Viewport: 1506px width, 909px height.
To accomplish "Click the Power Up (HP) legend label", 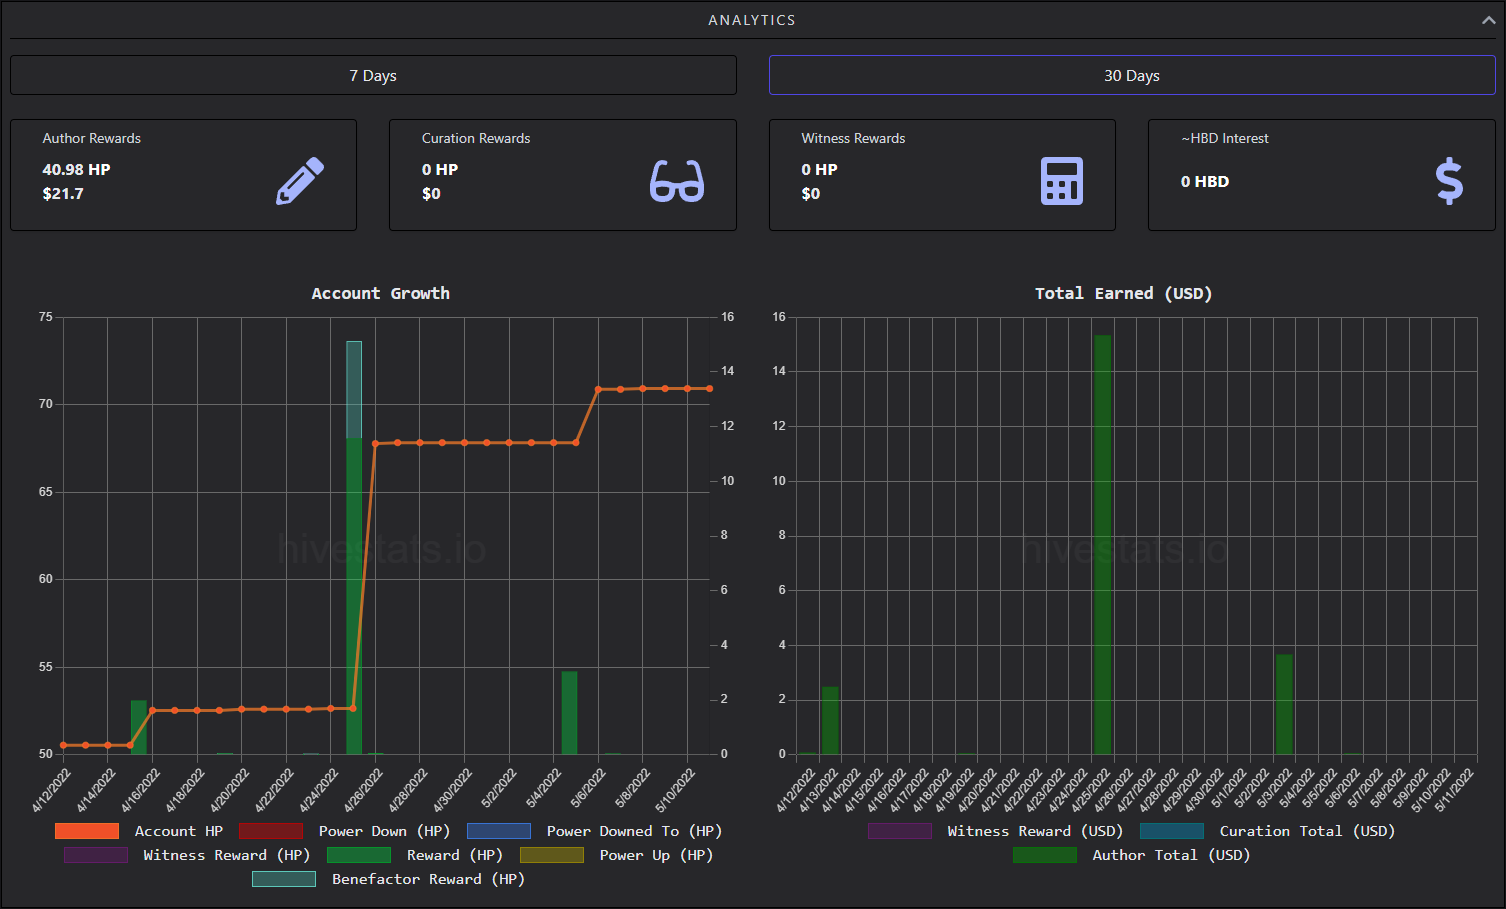I will pos(656,855).
